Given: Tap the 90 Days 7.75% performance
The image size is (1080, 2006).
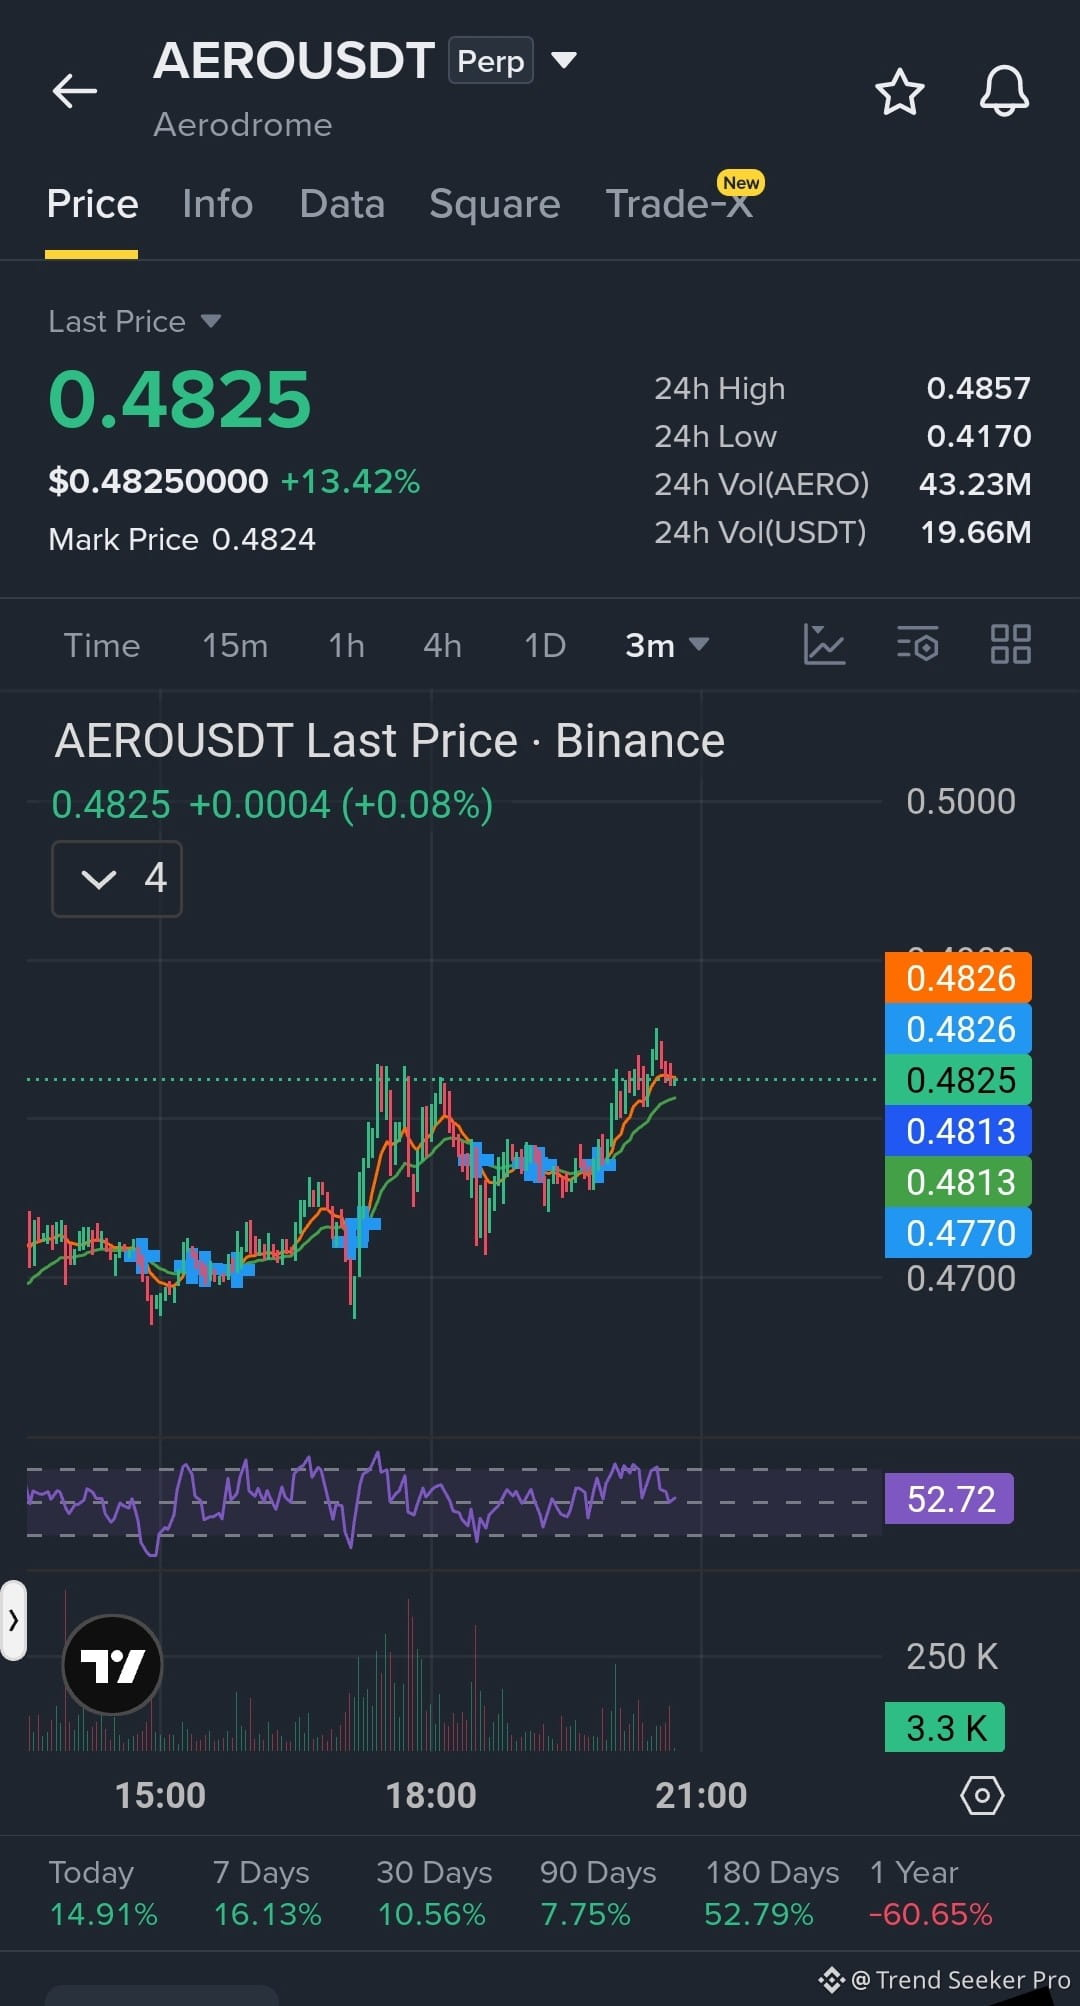Looking at the screenshot, I should (597, 1893).
